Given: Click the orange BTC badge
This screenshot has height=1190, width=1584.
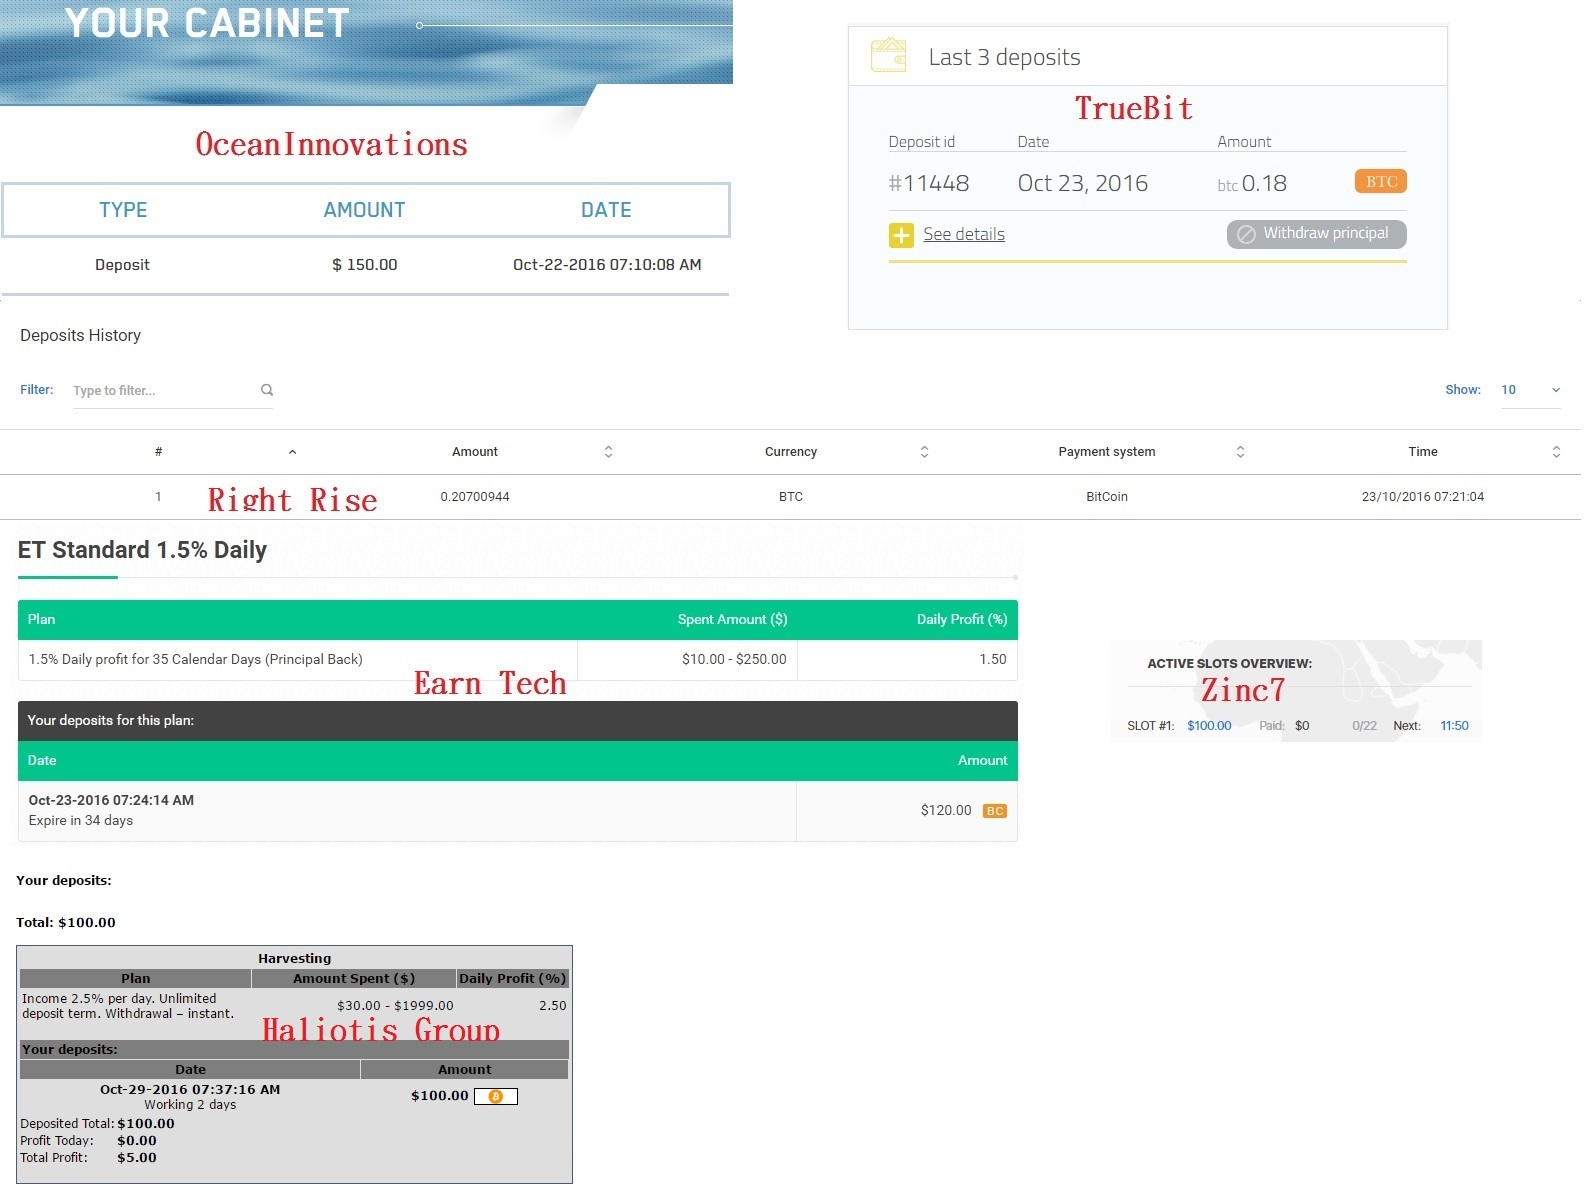Looking at the screenshot, I should (1381, 181).
